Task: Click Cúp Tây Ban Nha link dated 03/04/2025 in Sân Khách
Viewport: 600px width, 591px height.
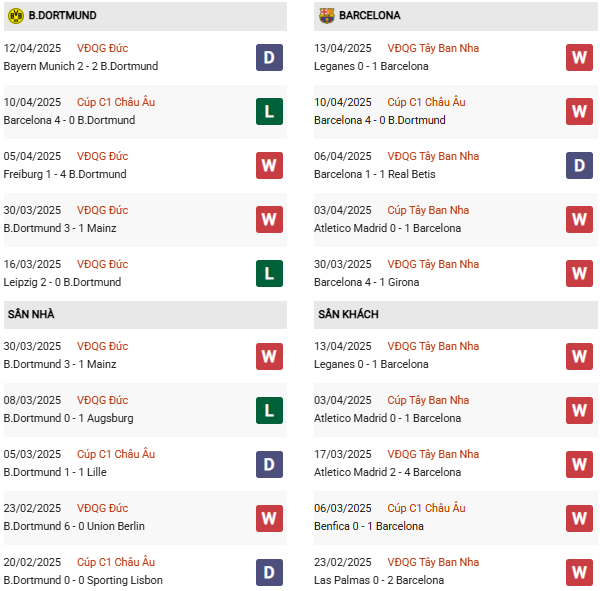Action: 428,400
